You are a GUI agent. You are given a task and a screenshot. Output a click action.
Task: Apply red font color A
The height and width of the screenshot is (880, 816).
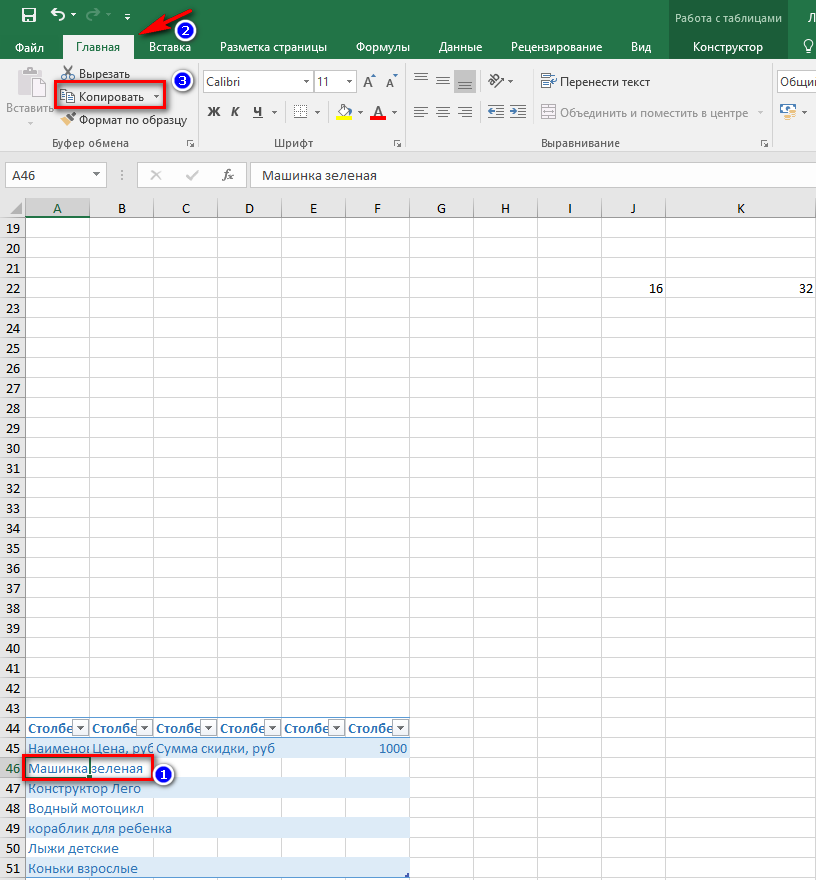(378, 112)
